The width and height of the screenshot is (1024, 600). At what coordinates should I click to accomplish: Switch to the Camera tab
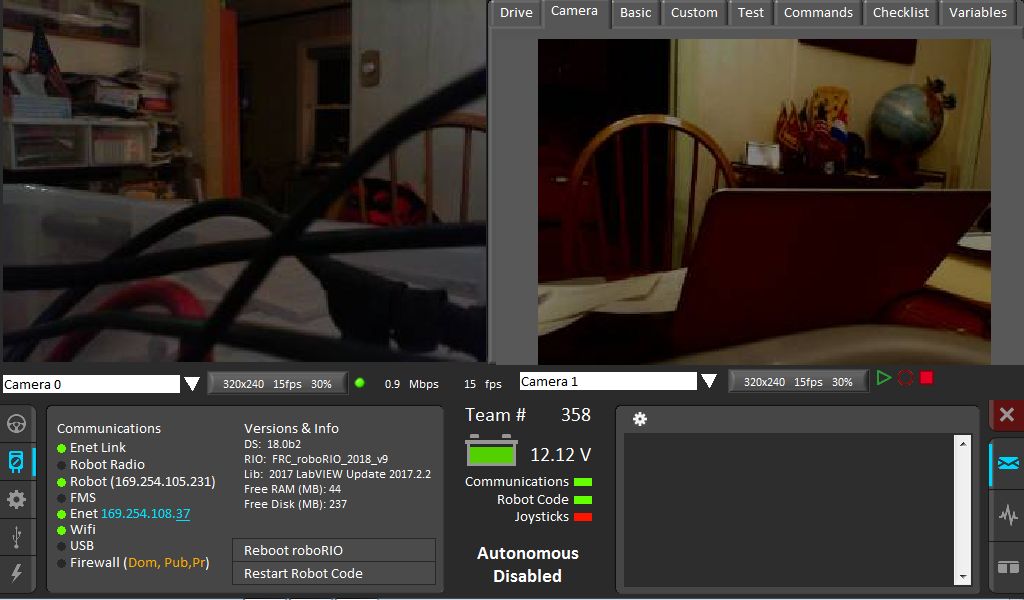pyautogui.click(x=574, y=12)
